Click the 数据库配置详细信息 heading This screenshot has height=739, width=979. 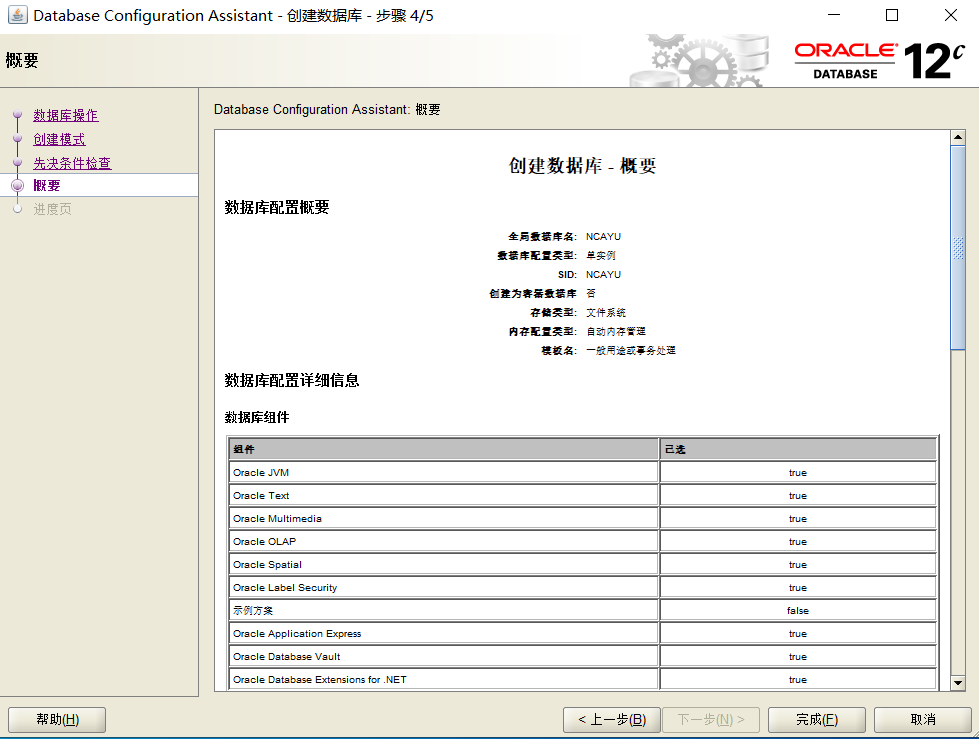click(x=292, y=380)
